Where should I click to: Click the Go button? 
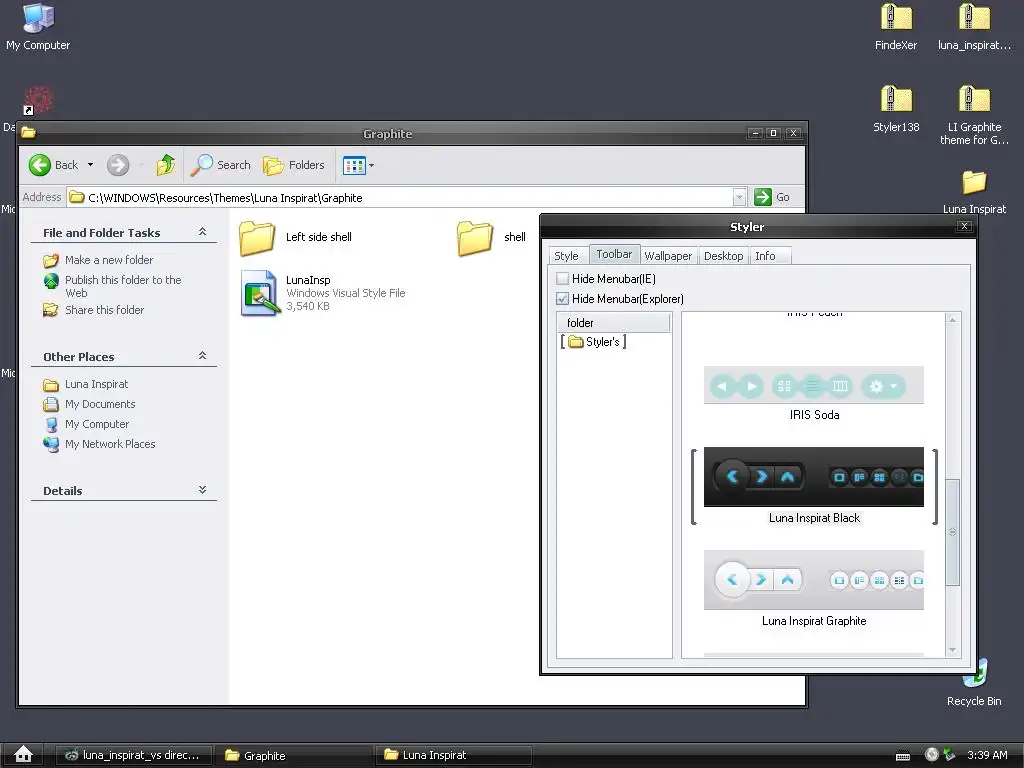[772, 197]
